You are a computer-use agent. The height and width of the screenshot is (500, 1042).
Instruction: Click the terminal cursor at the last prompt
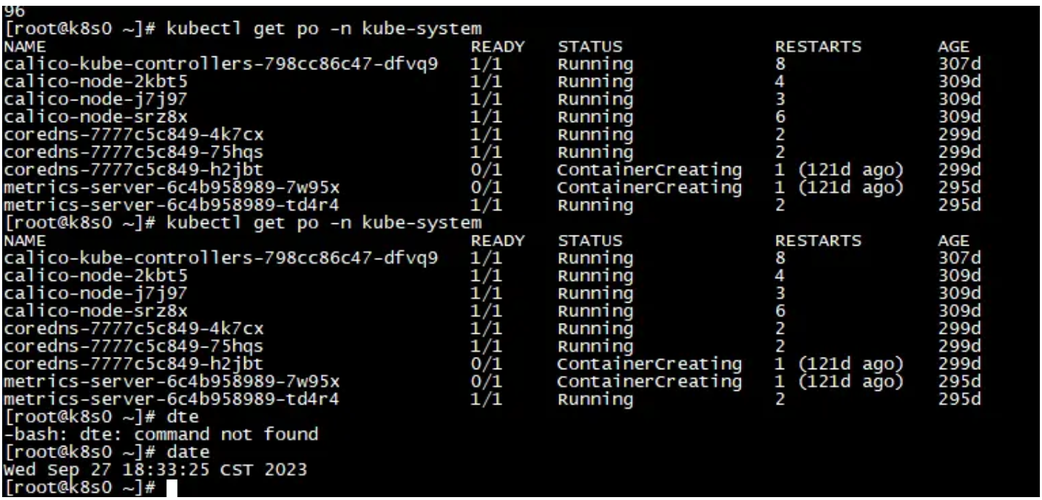171,488
